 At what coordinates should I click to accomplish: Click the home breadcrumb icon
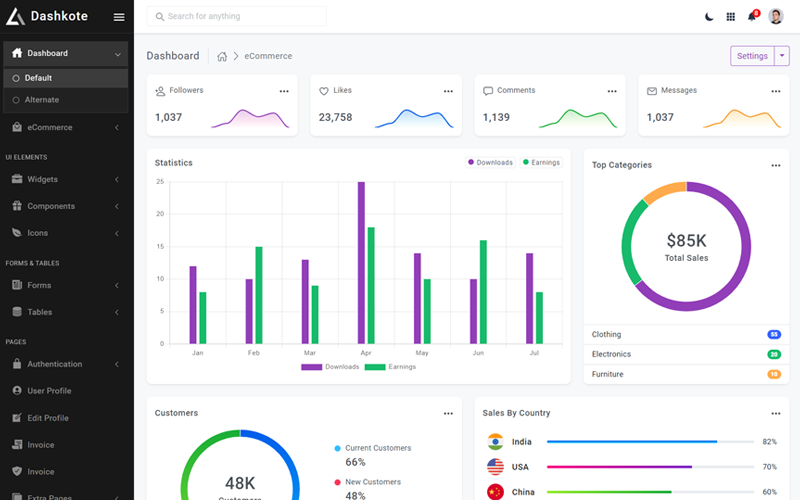(x=222, y=56)
